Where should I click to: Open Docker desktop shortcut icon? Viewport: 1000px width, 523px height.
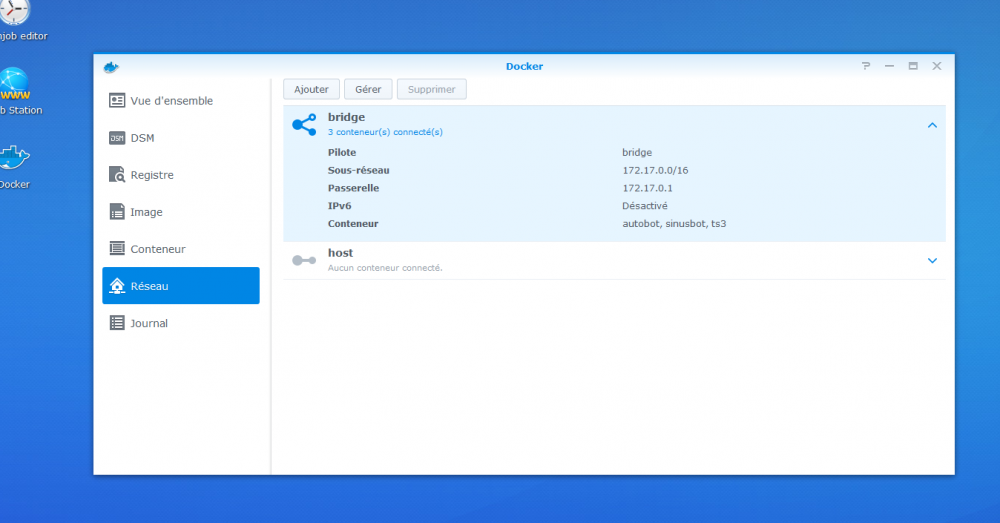point(14,158)
